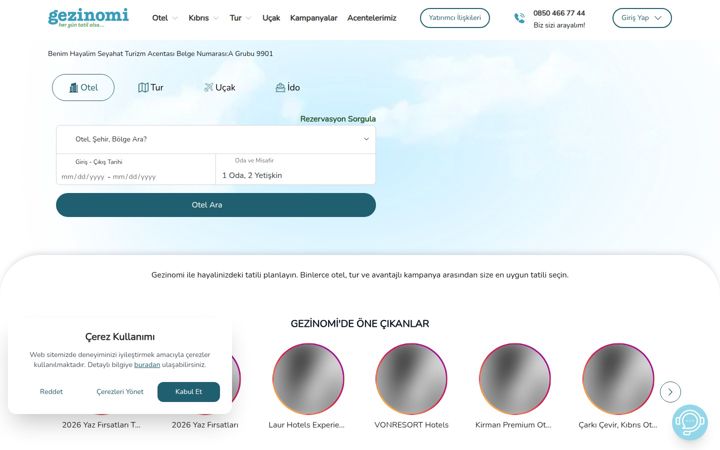Click the phone call icon
Screen dimensions: 720x450
(519, 18)
